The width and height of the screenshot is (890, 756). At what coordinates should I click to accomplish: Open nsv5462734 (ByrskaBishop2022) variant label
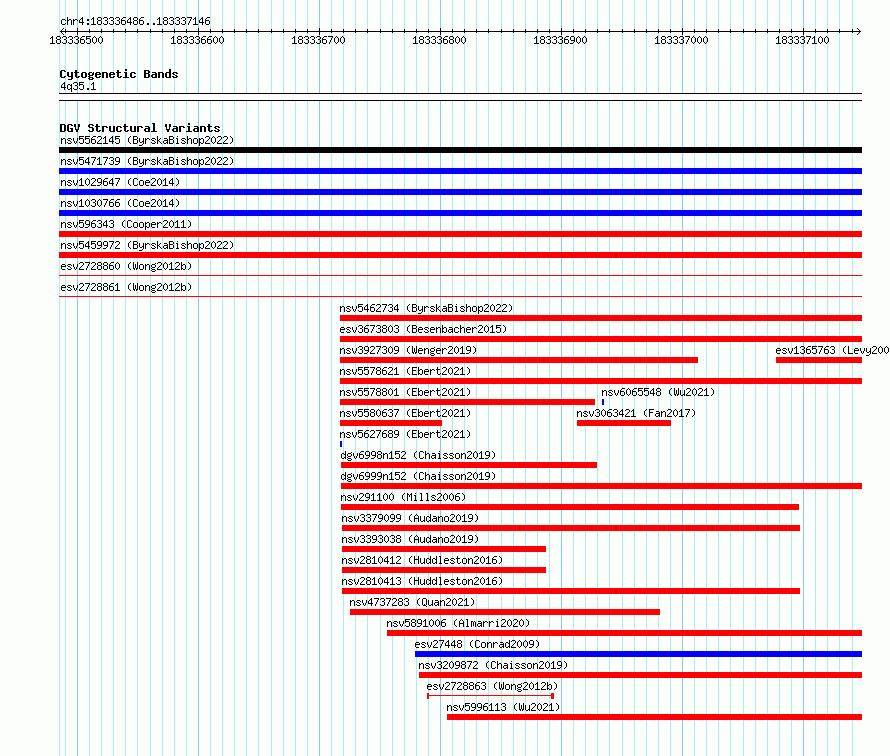pos(426,308)
